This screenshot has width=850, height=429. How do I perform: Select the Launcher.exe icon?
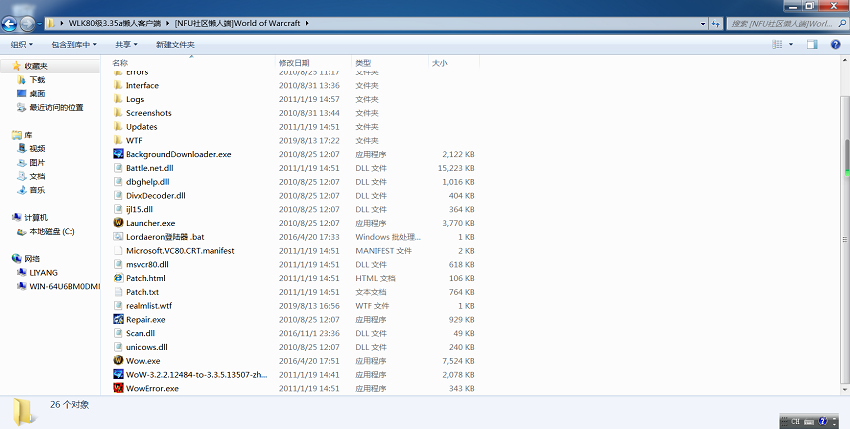coord(118,223)
